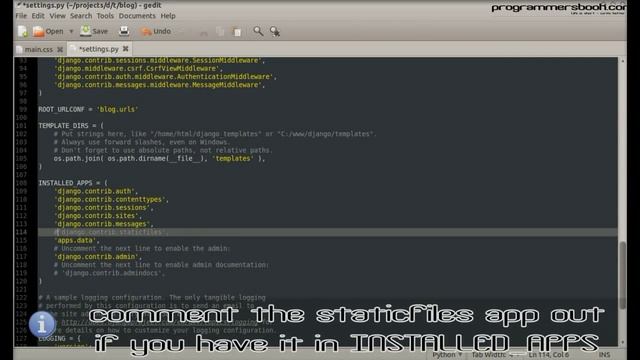This screenshot has height=360, width=640.
Task: Click the CsrfViewMiddleware line
Action: (x=138, y=69)
